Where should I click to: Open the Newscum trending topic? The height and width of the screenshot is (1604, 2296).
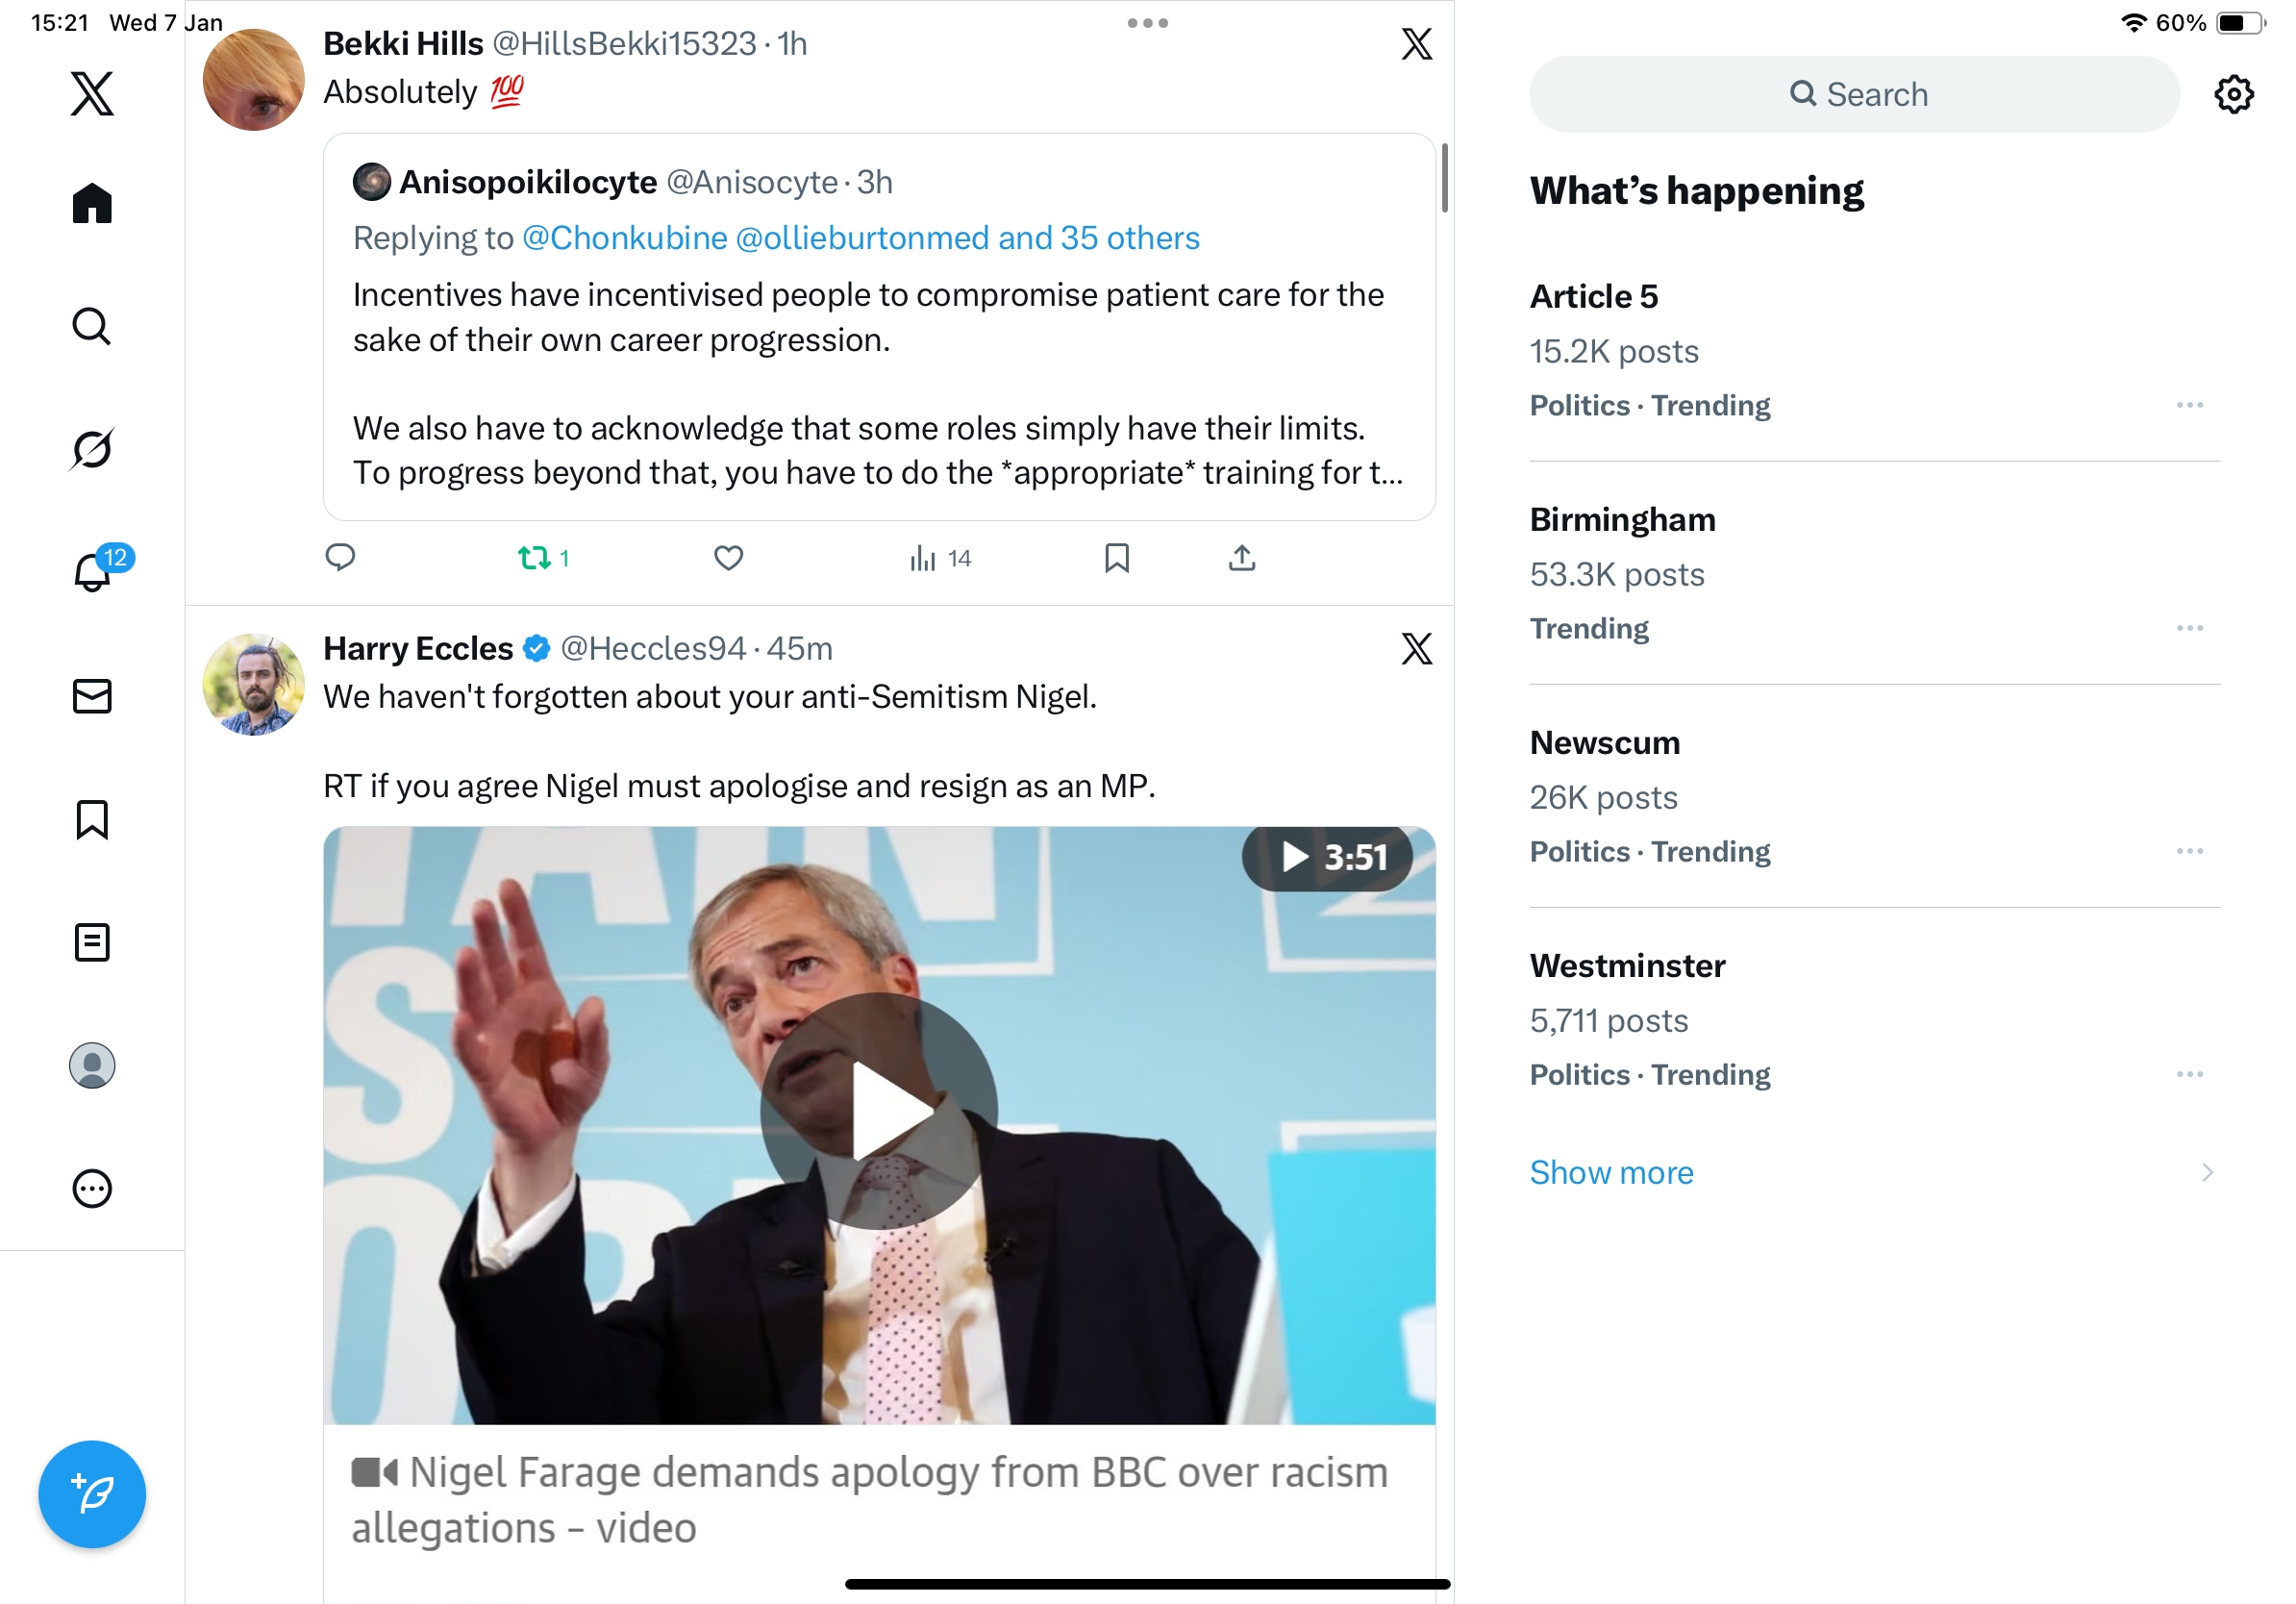[1604, 743]
